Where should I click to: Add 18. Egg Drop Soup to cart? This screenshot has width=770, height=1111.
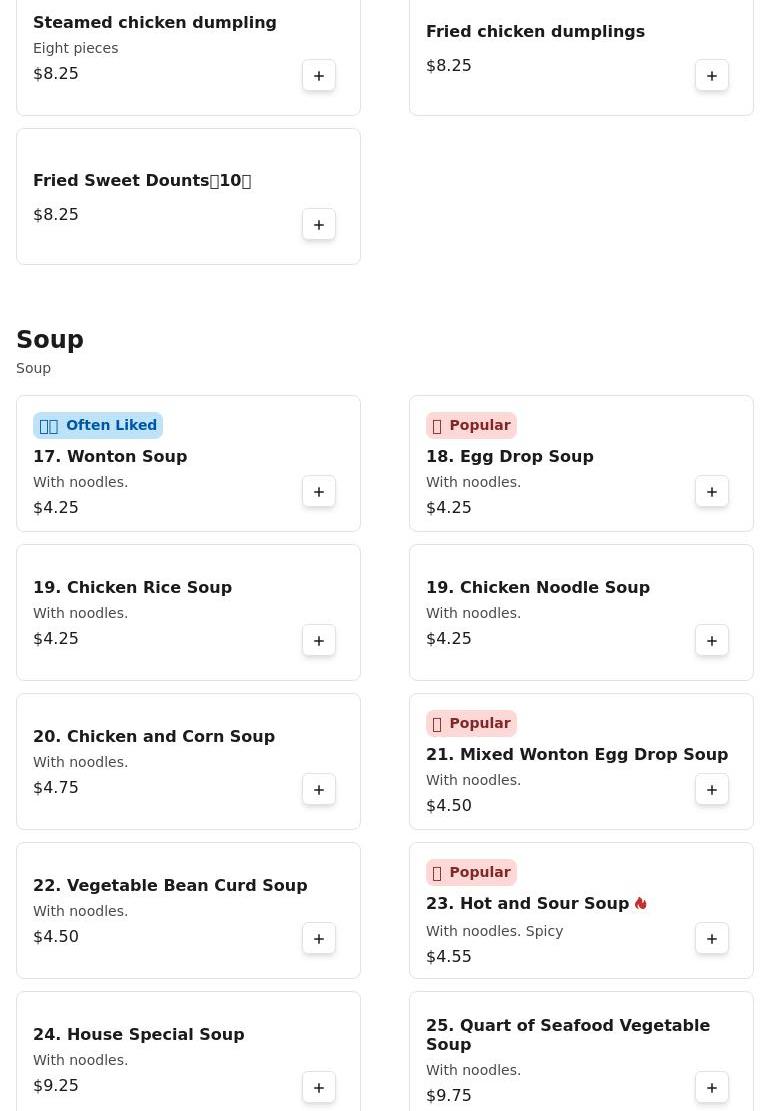click(712, 492)
